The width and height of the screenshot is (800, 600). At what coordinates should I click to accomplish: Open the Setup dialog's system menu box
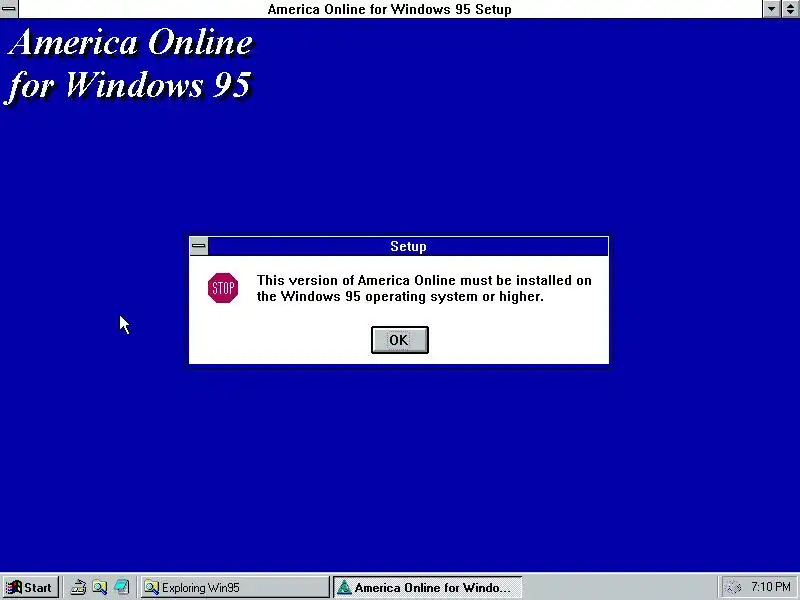coord(198,246)
